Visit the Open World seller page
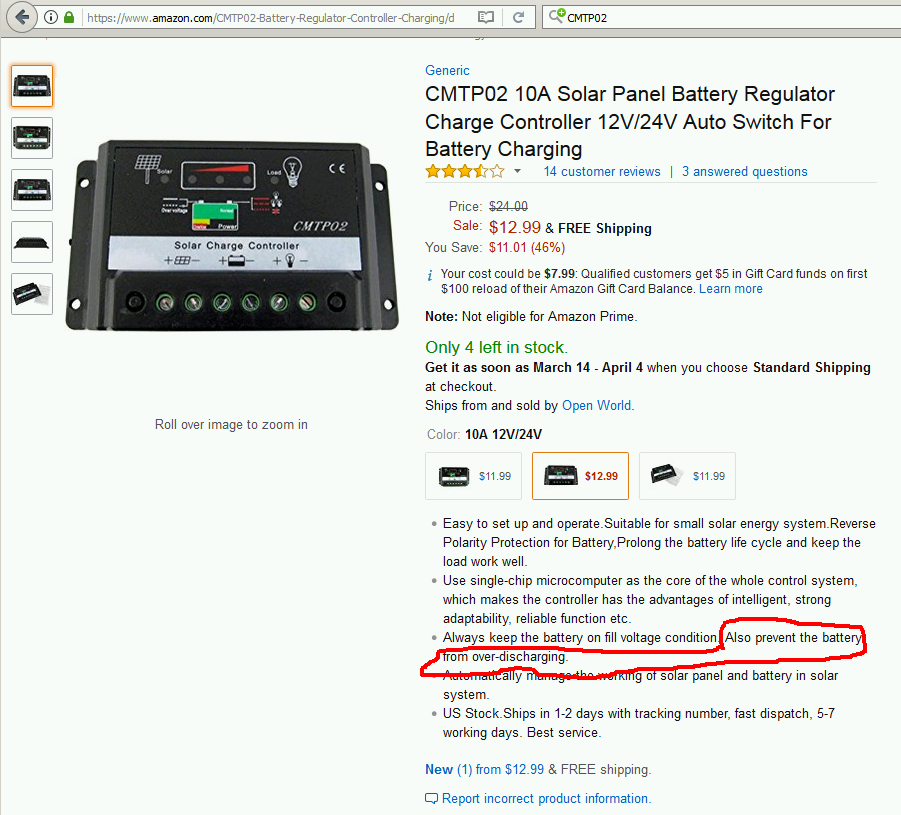The height and width of the screenshot is (815, 901). tap(596, 405)
